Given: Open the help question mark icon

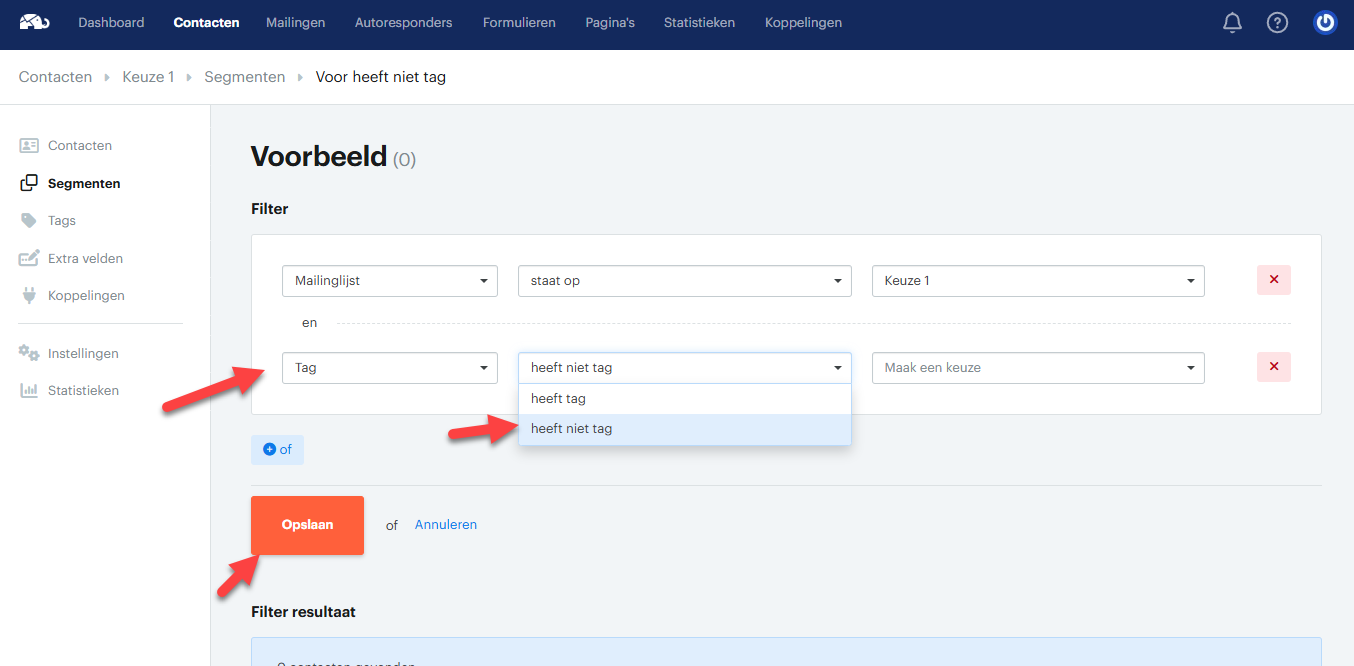Looking at the screenshot, I should (x=1277, y=22).
